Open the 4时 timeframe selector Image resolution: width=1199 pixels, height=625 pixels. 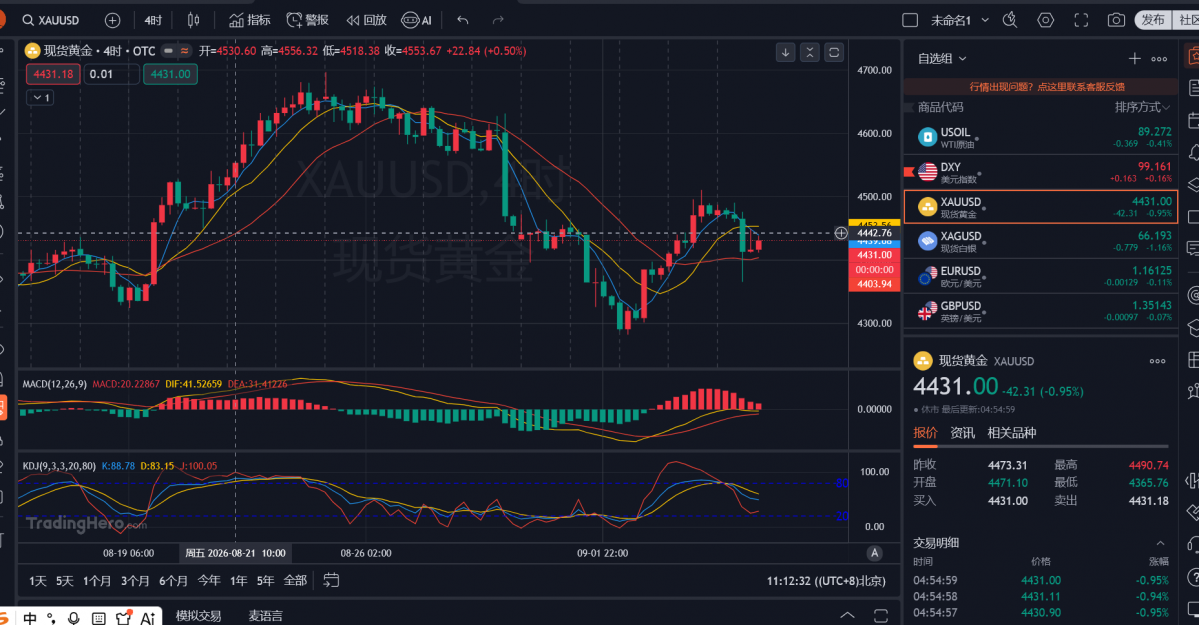pyautogui.click(x=154, y=20)
